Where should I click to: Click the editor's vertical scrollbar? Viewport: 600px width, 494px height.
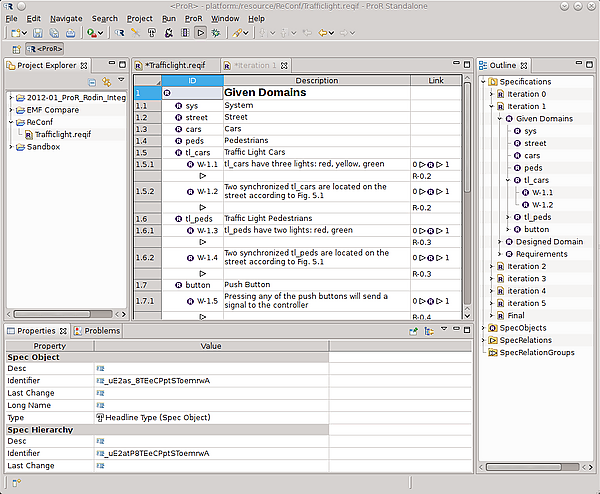pyautogui.click(x=467, y=138)
